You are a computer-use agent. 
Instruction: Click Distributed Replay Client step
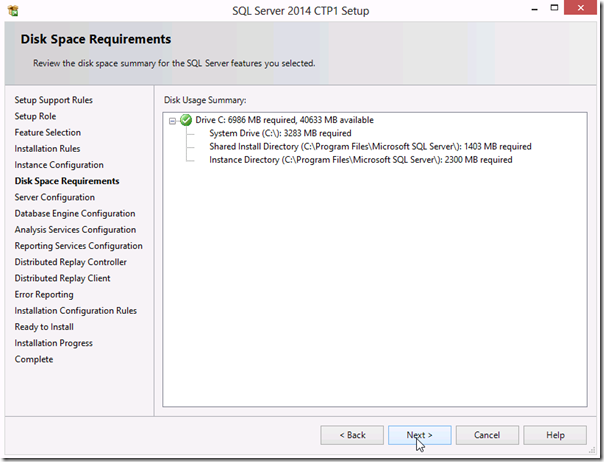pos(62,278)
